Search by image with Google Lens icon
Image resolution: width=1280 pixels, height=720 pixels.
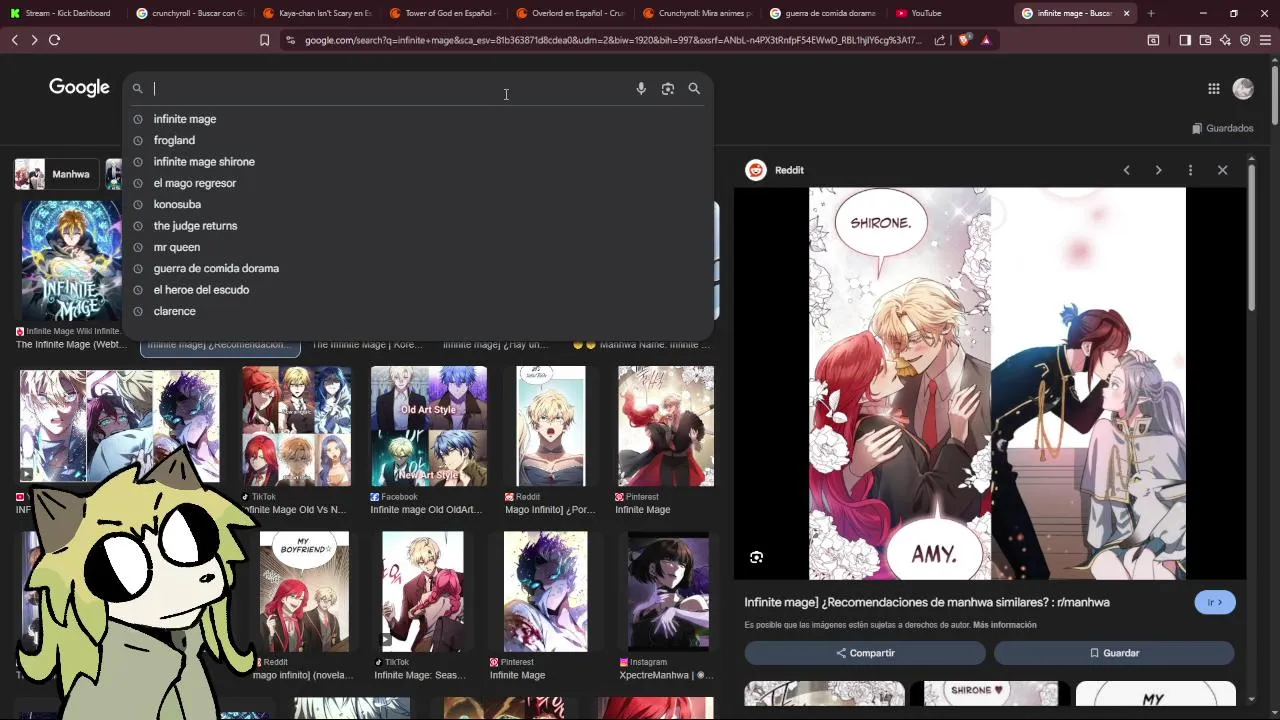click(668, 88)
